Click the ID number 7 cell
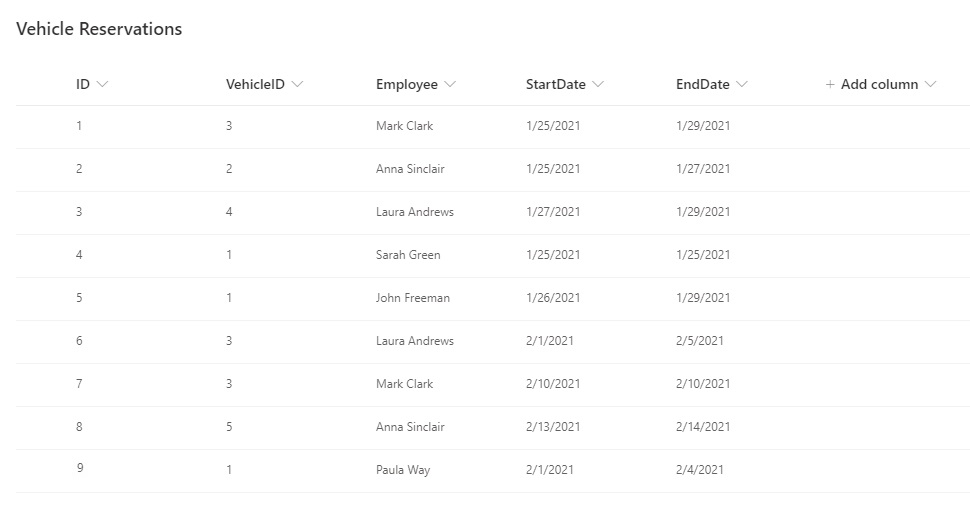The image size is (970, 526). (x=79, y=384)
